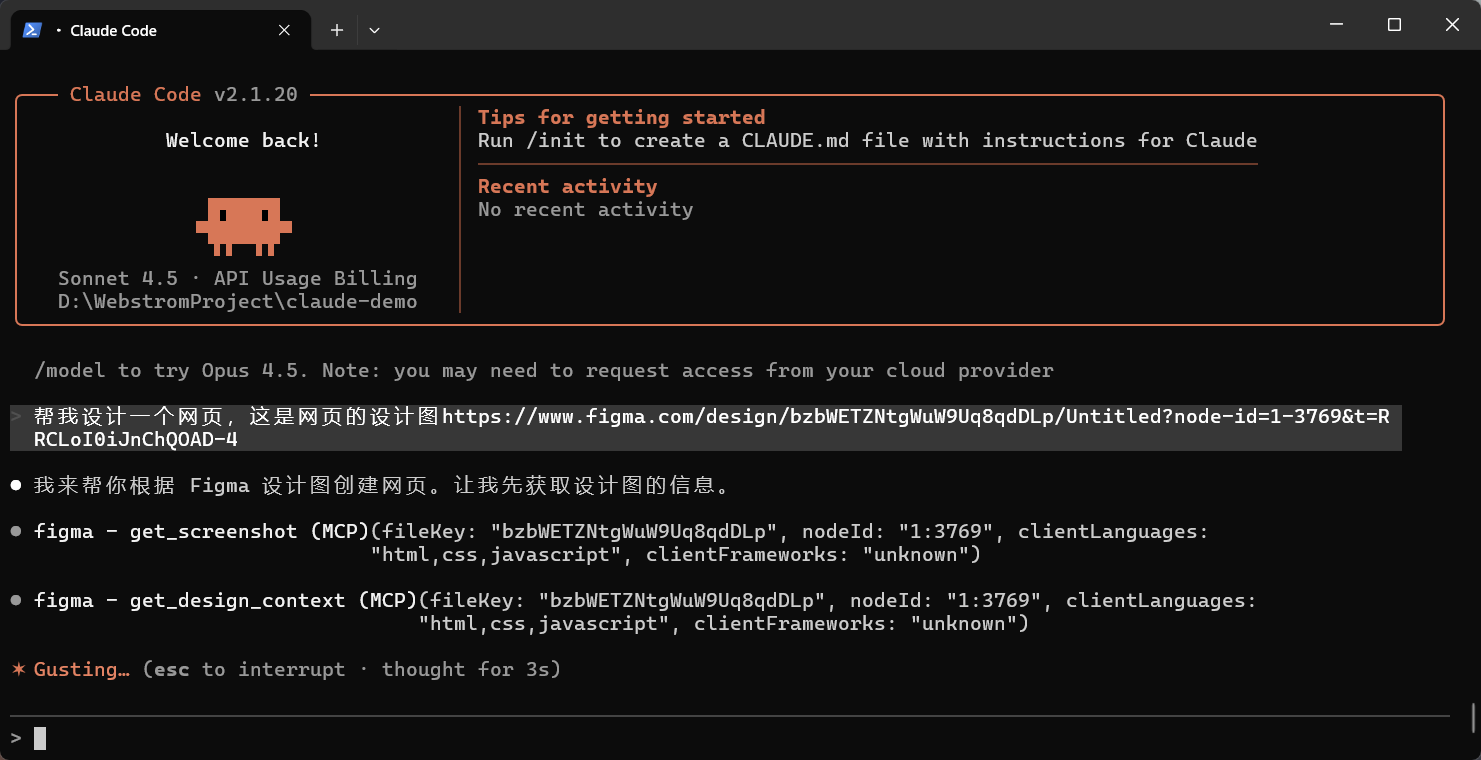
Task: Click the bullet beside get_design_context tool call
Action: tap(16, 600)
